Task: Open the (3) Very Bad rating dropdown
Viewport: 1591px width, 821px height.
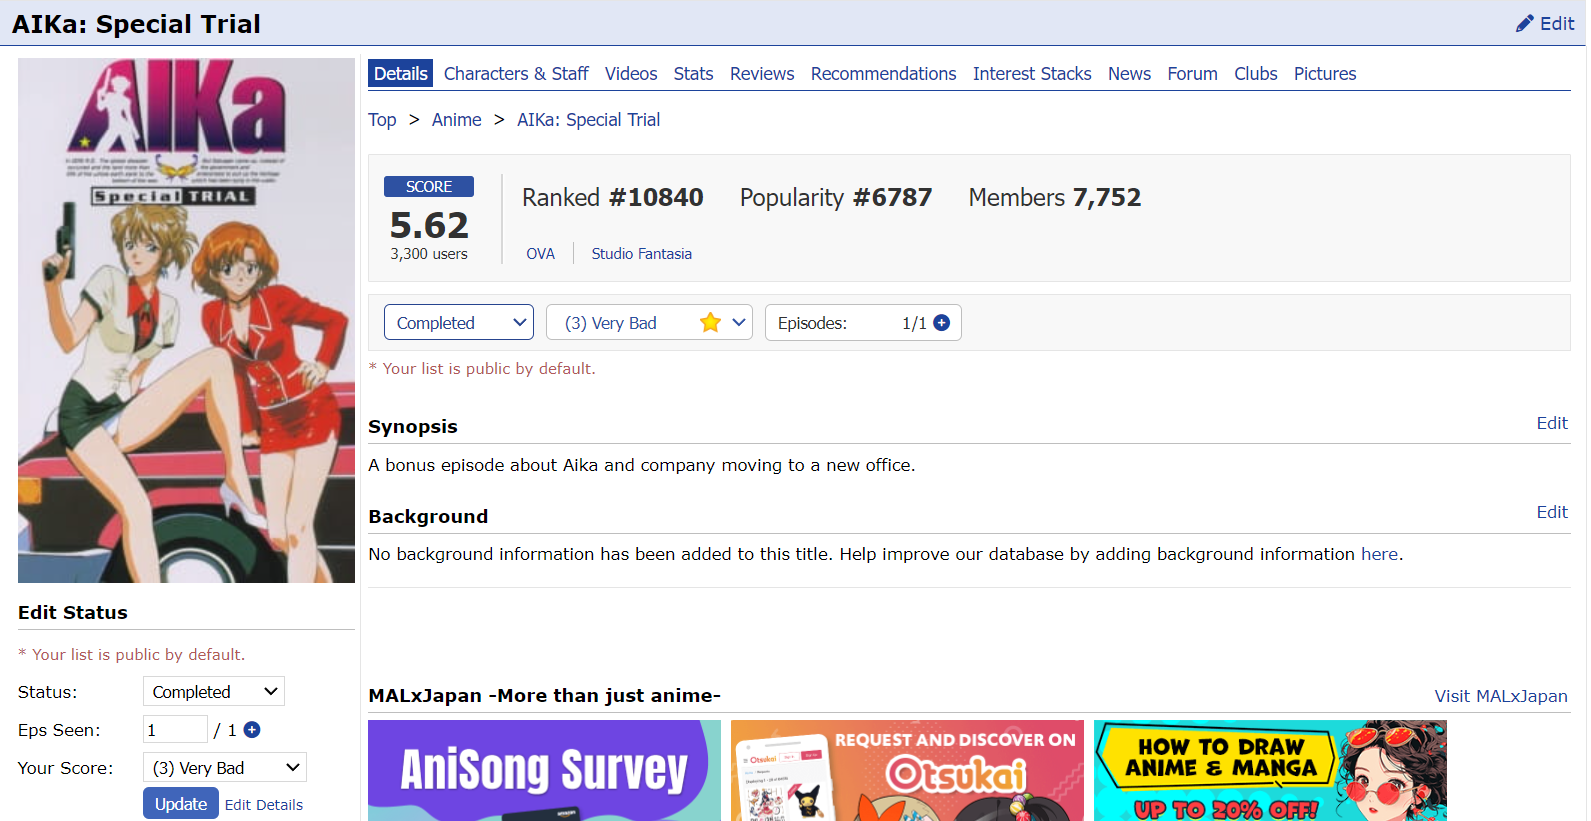Action: tap(649, 322)
